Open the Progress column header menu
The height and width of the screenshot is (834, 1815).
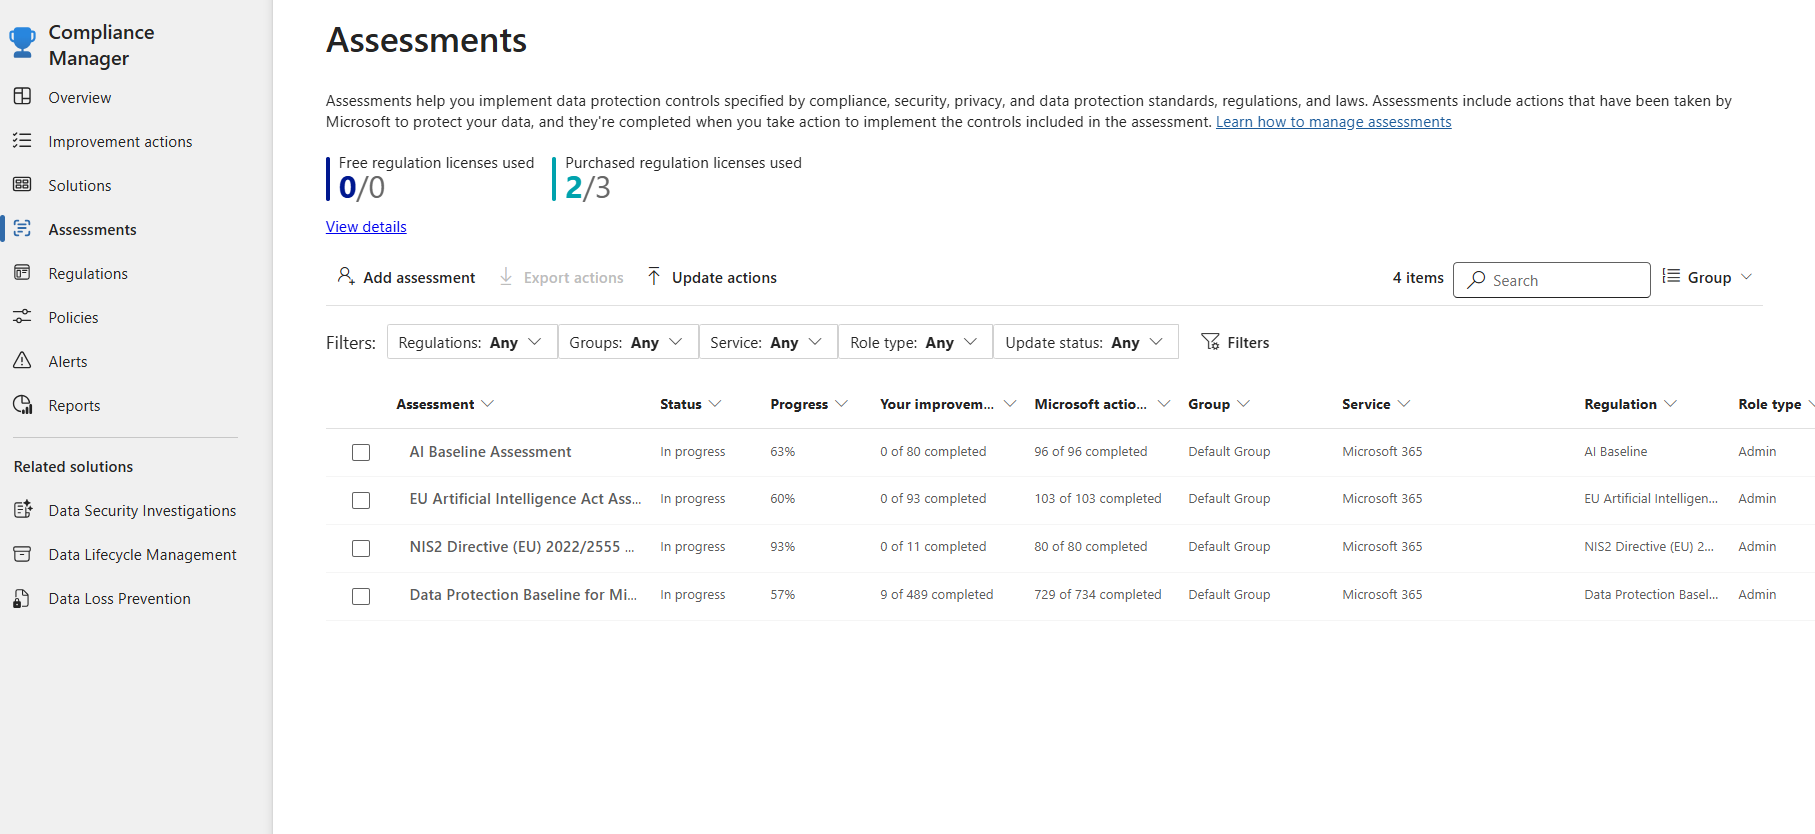pos(808,404)
